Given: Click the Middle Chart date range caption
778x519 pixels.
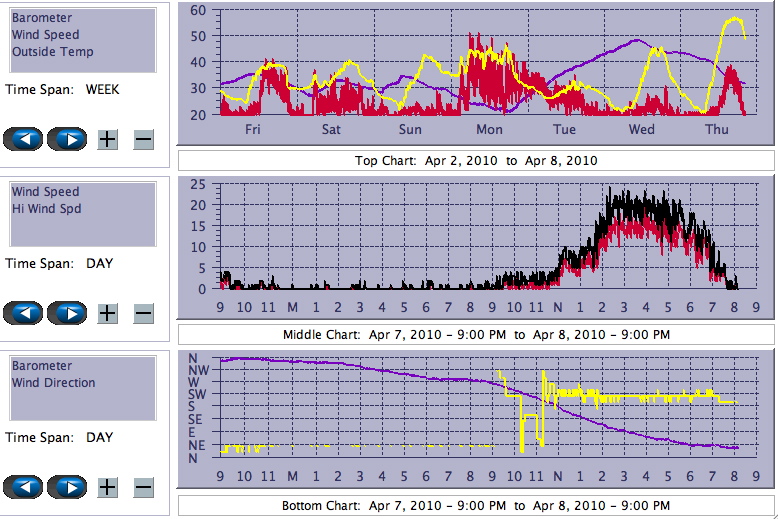Looking at the screenshot, I should tap(476, 334).
